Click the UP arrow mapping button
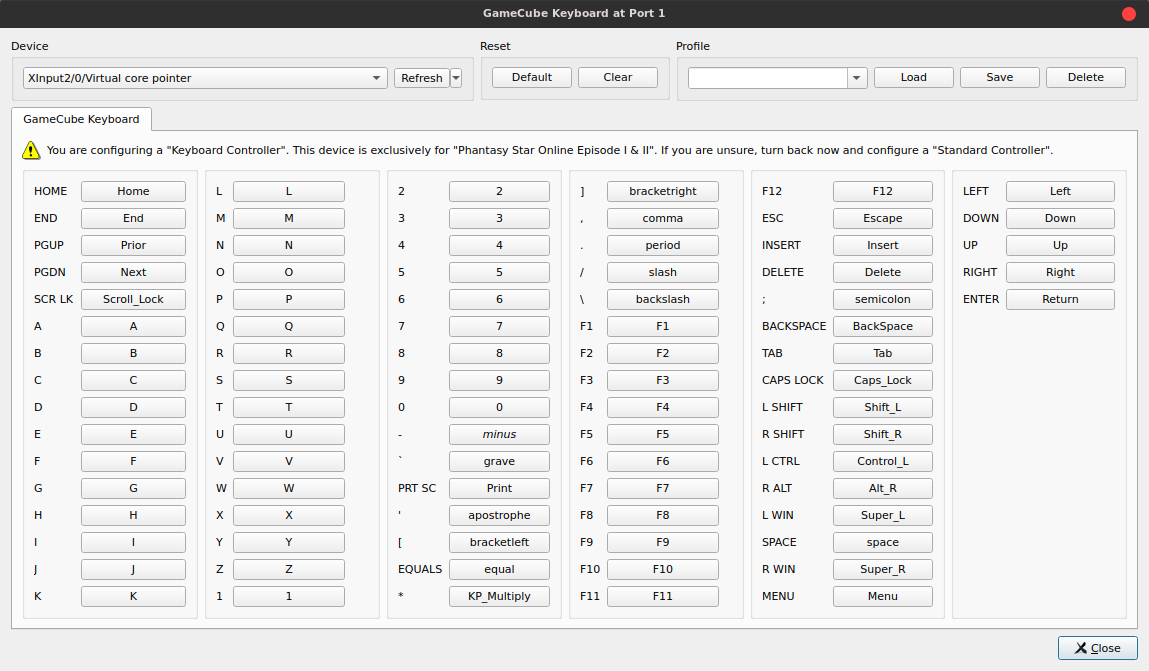 pyautogui.click(x=1060, y=245)
